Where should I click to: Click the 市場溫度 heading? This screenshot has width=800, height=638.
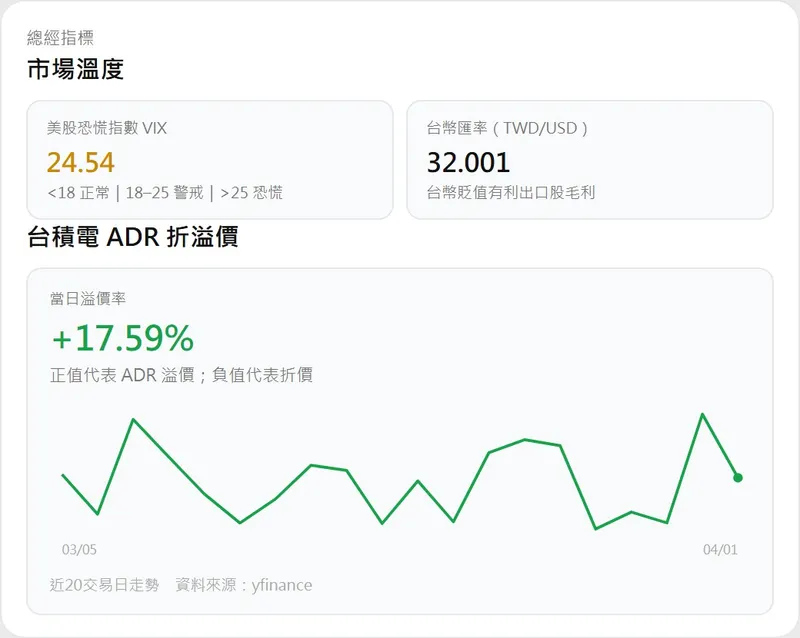pos(76,69)
